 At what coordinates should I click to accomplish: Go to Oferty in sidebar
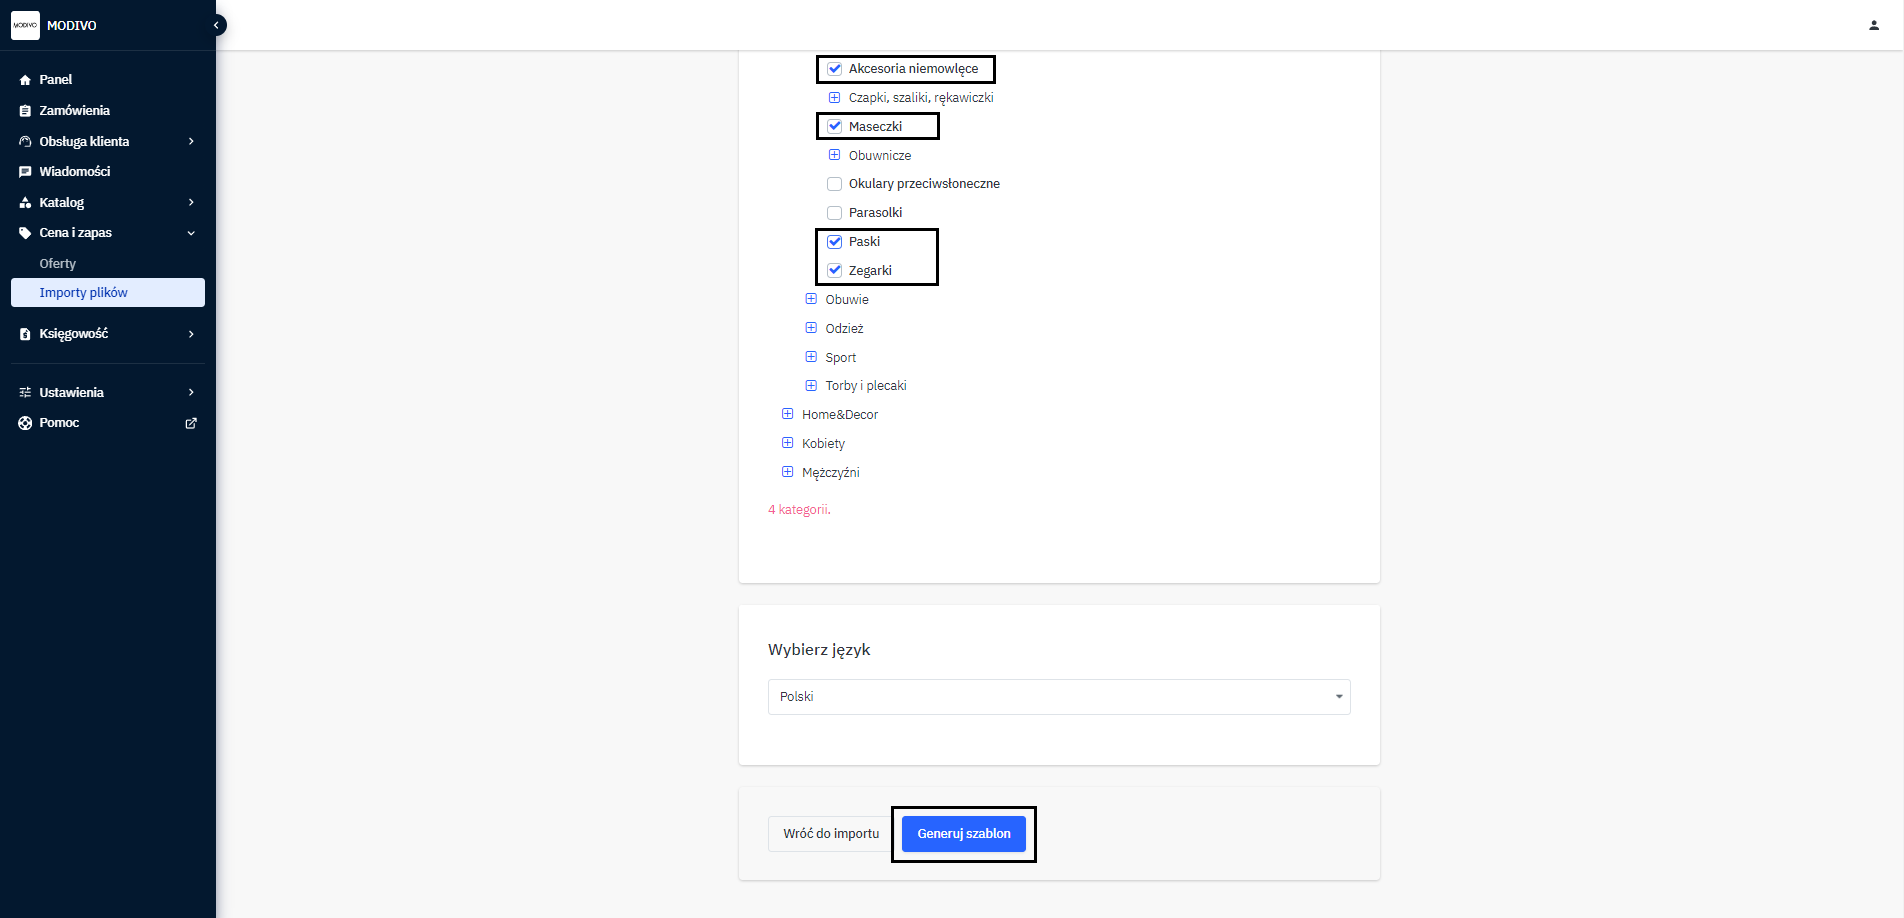58,264
